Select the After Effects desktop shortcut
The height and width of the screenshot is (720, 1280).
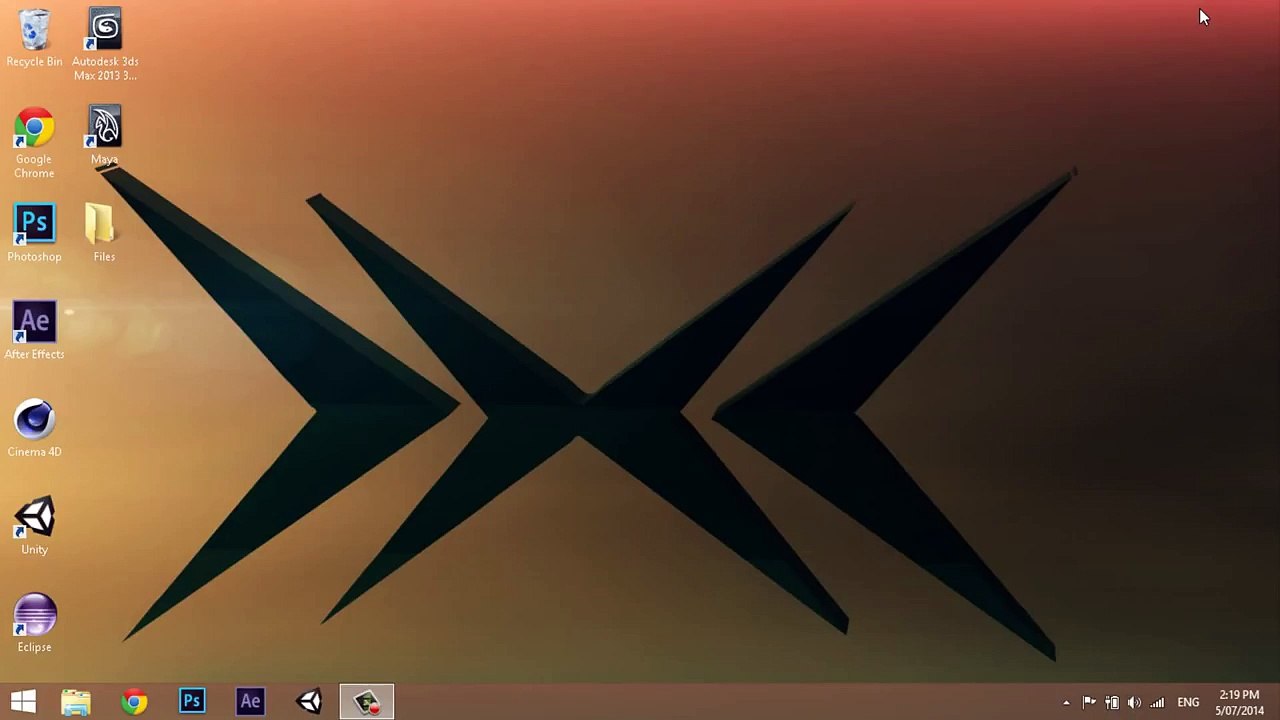(x=34, y=331)
